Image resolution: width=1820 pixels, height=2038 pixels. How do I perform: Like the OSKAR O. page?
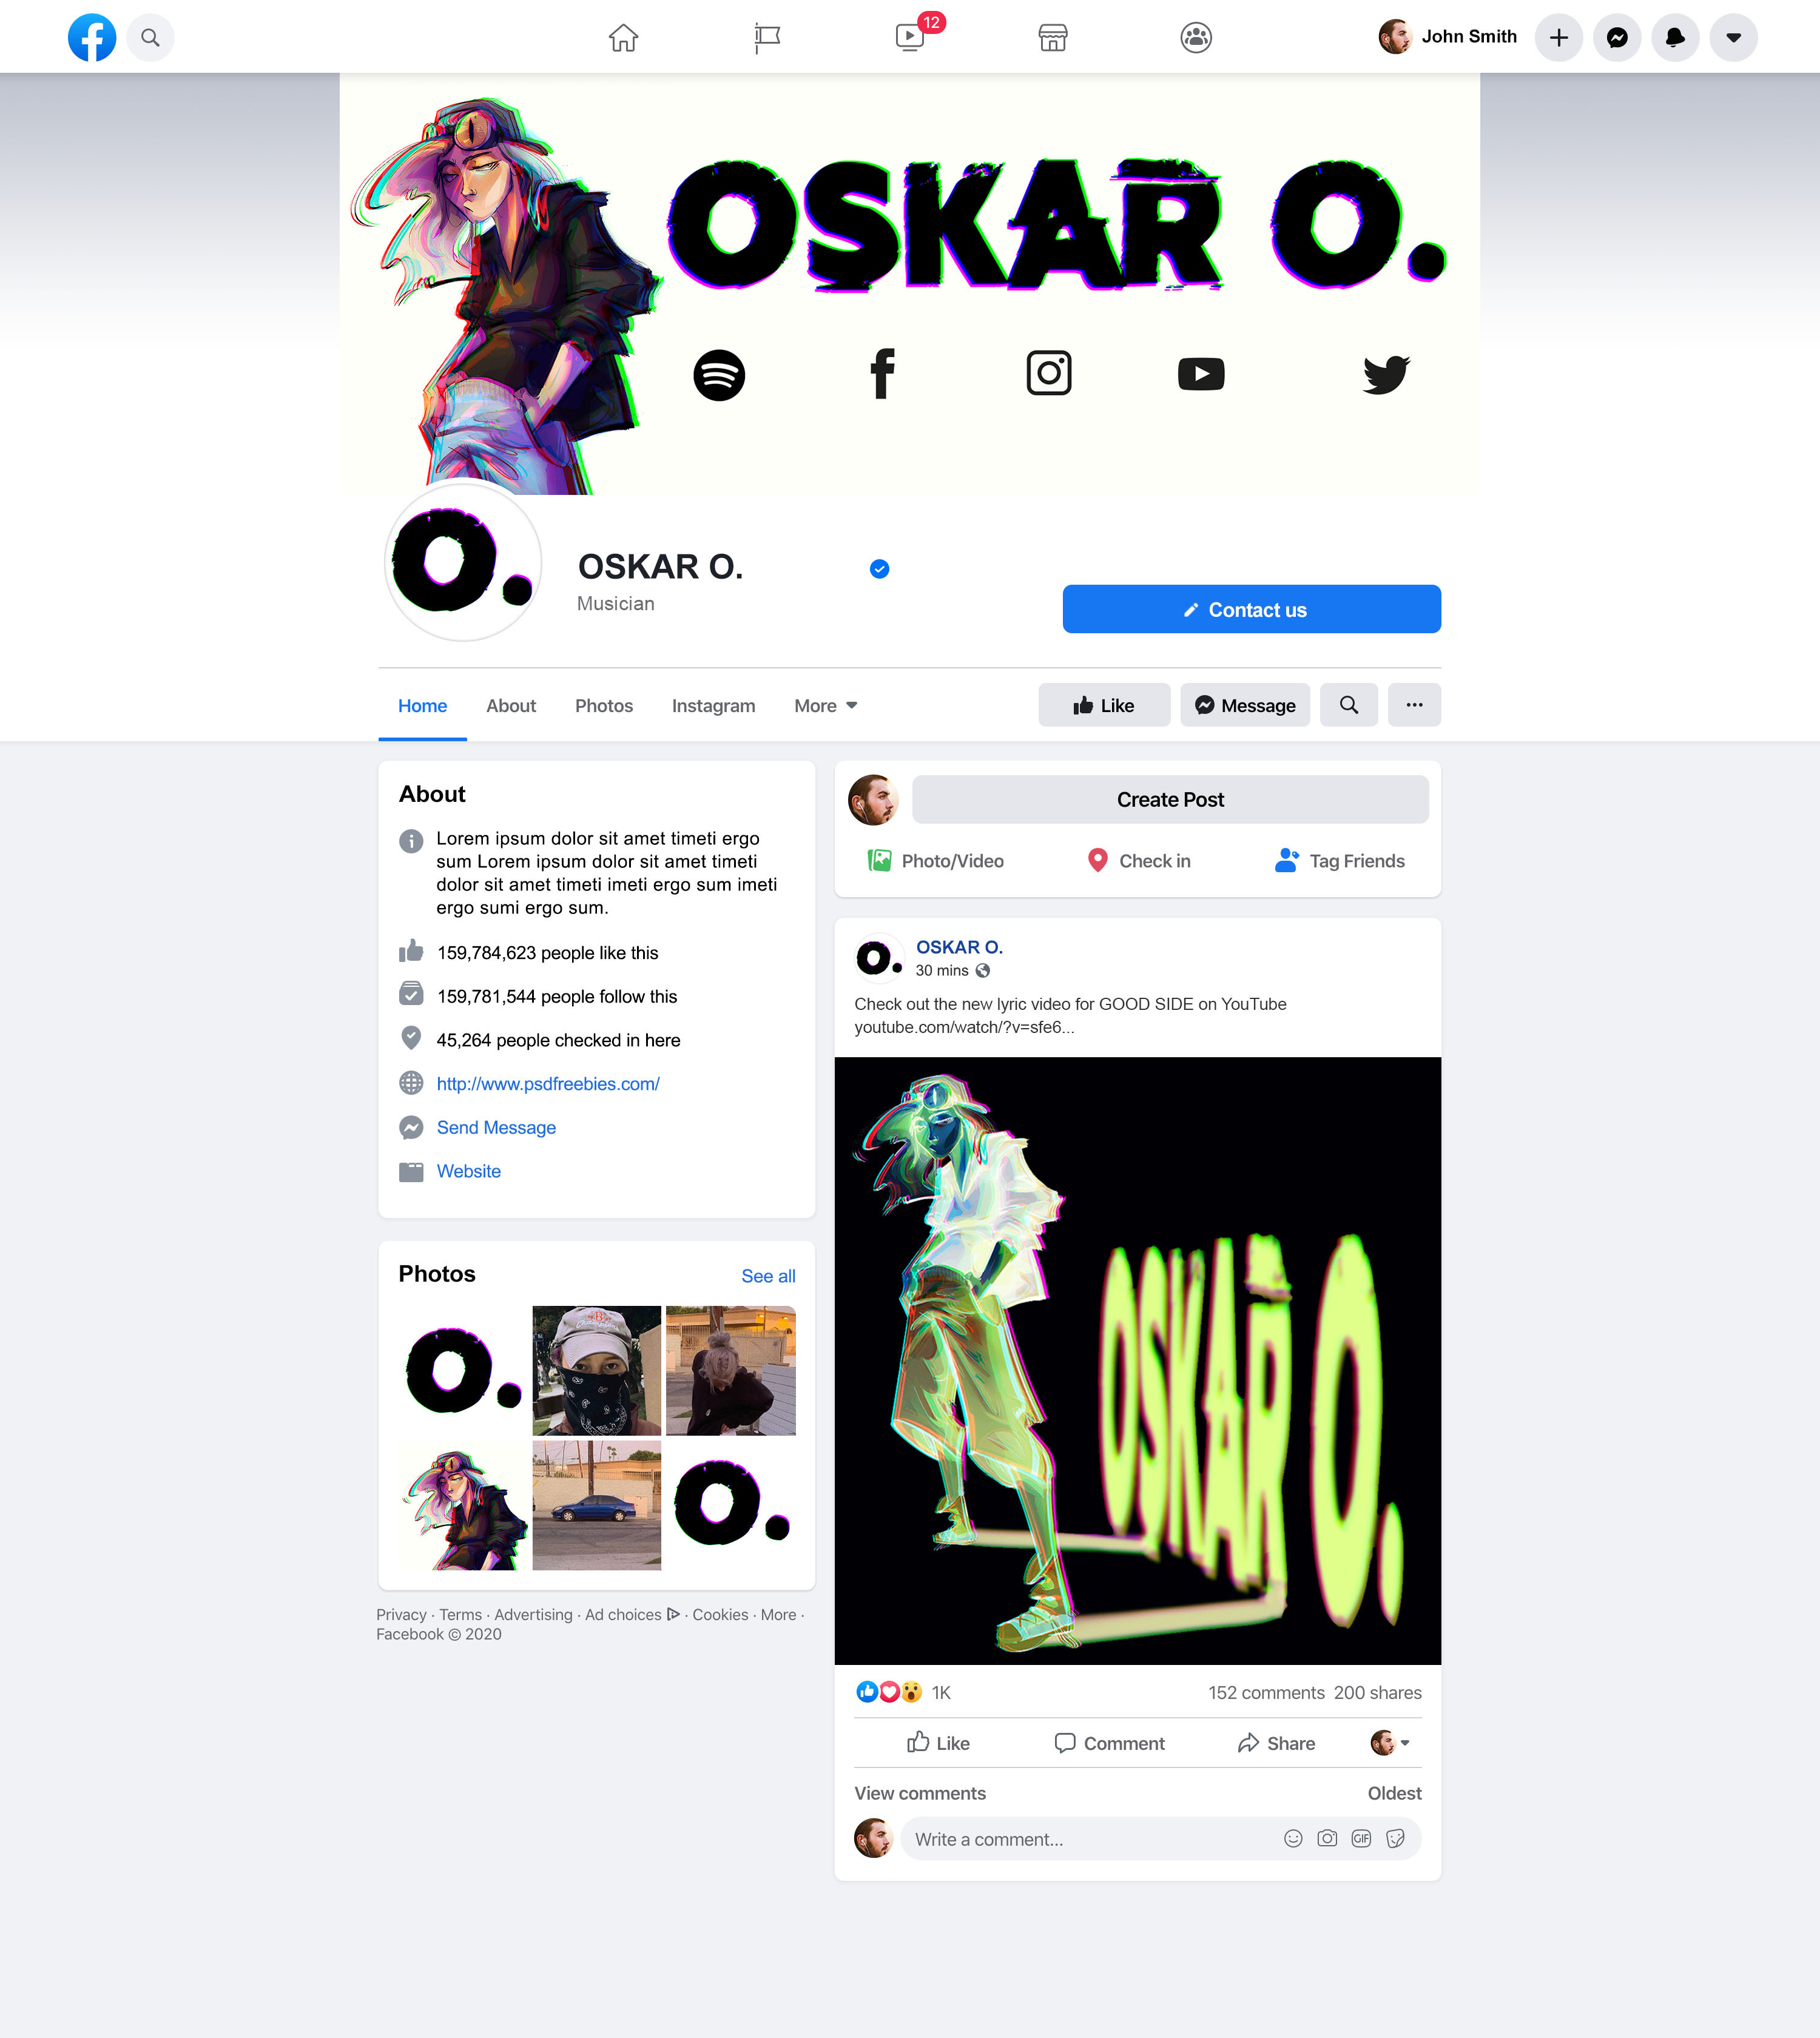(x=1104, y=705)
